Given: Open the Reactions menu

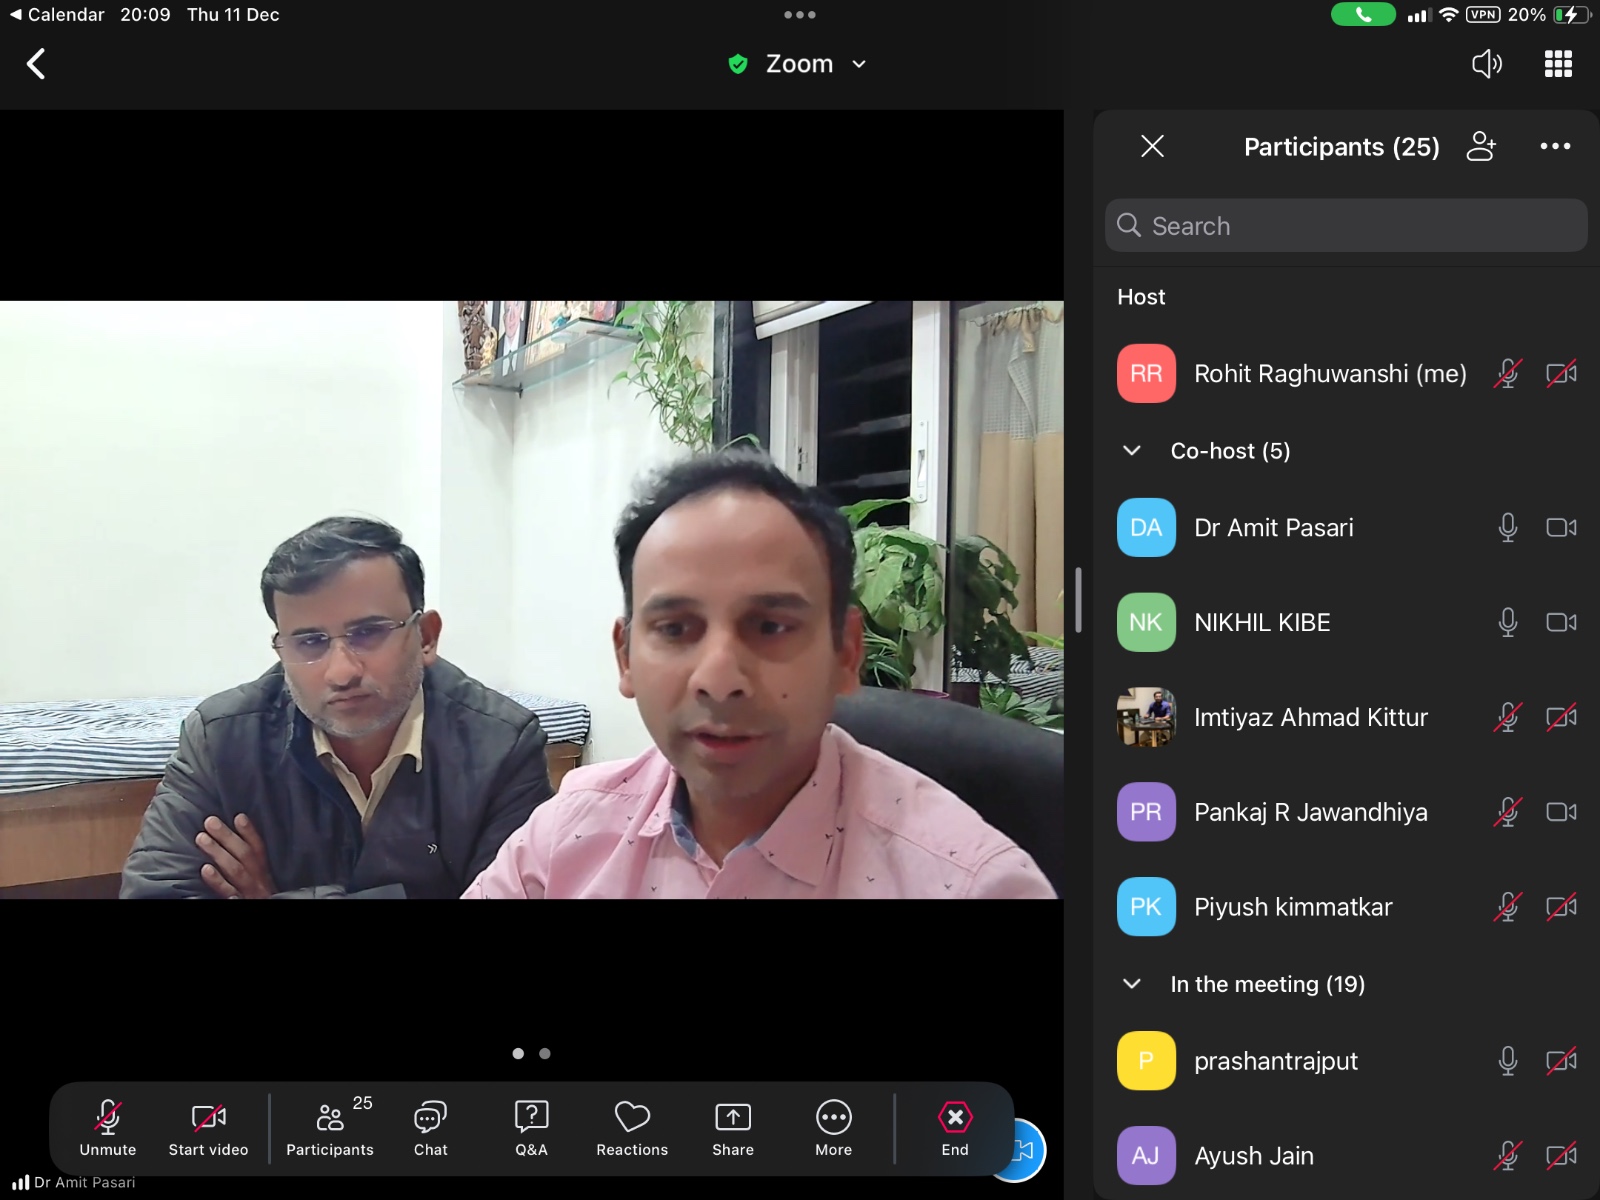Looking at the screenshot, I should [x=632, y=1128].
